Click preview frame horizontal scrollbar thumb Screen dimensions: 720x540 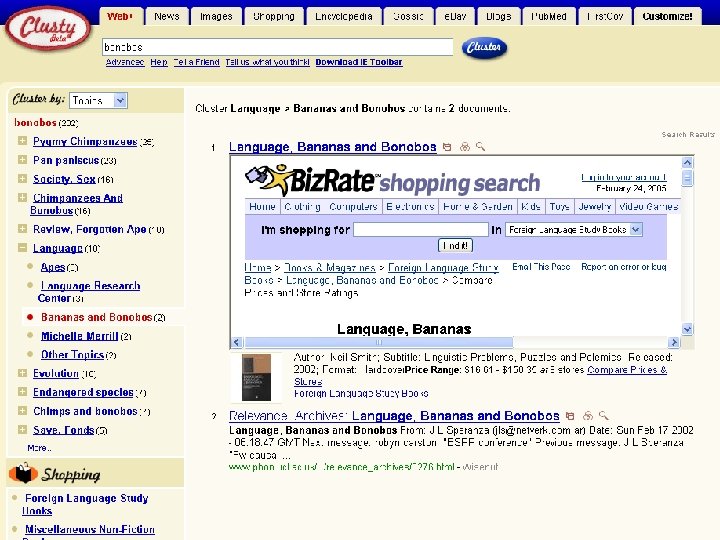[379, 342]
